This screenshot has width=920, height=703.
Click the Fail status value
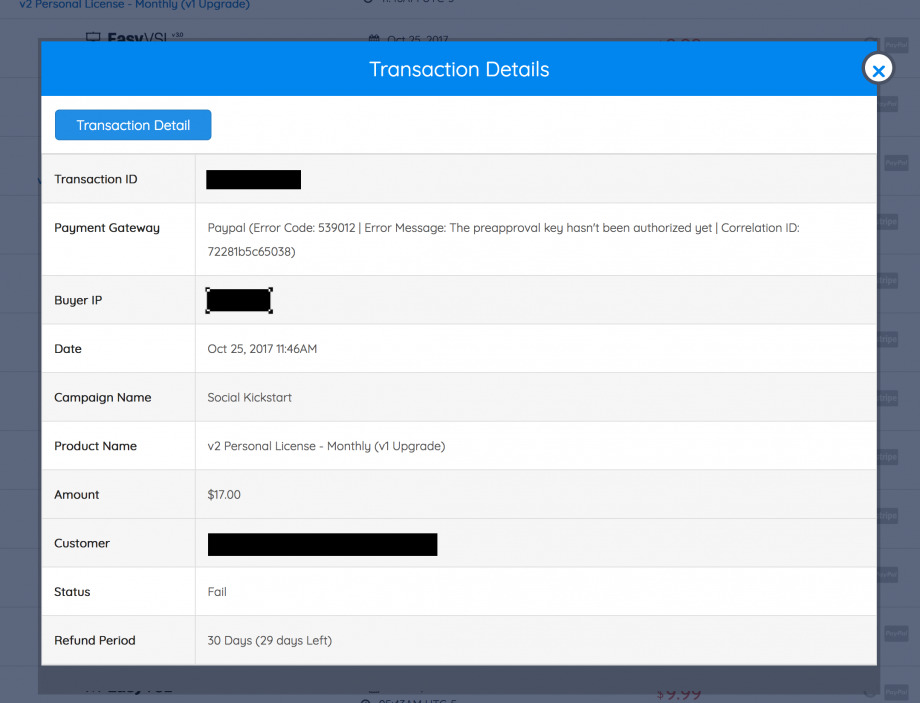pos(217,592)
